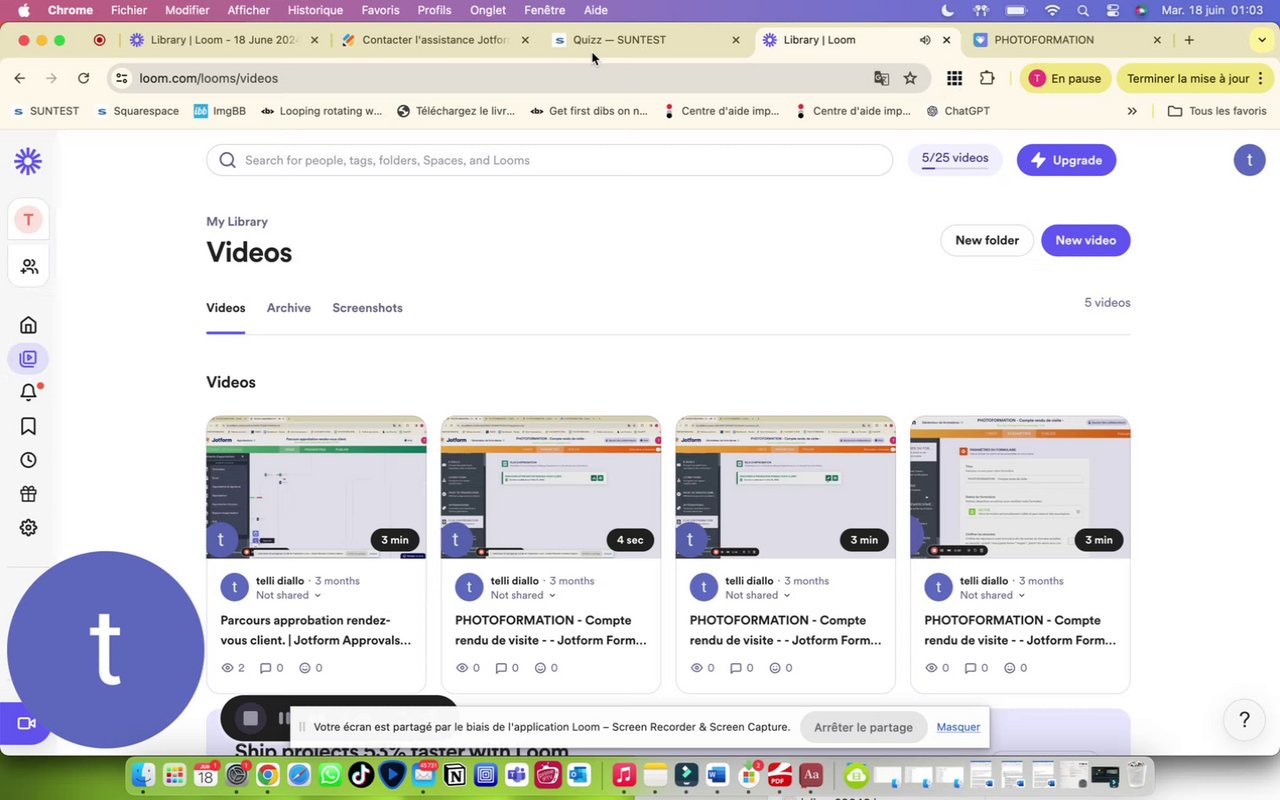This screenshot has width=1280, height=800.
Task: Open the Squarespace bookmark
Action: [137, 111]
